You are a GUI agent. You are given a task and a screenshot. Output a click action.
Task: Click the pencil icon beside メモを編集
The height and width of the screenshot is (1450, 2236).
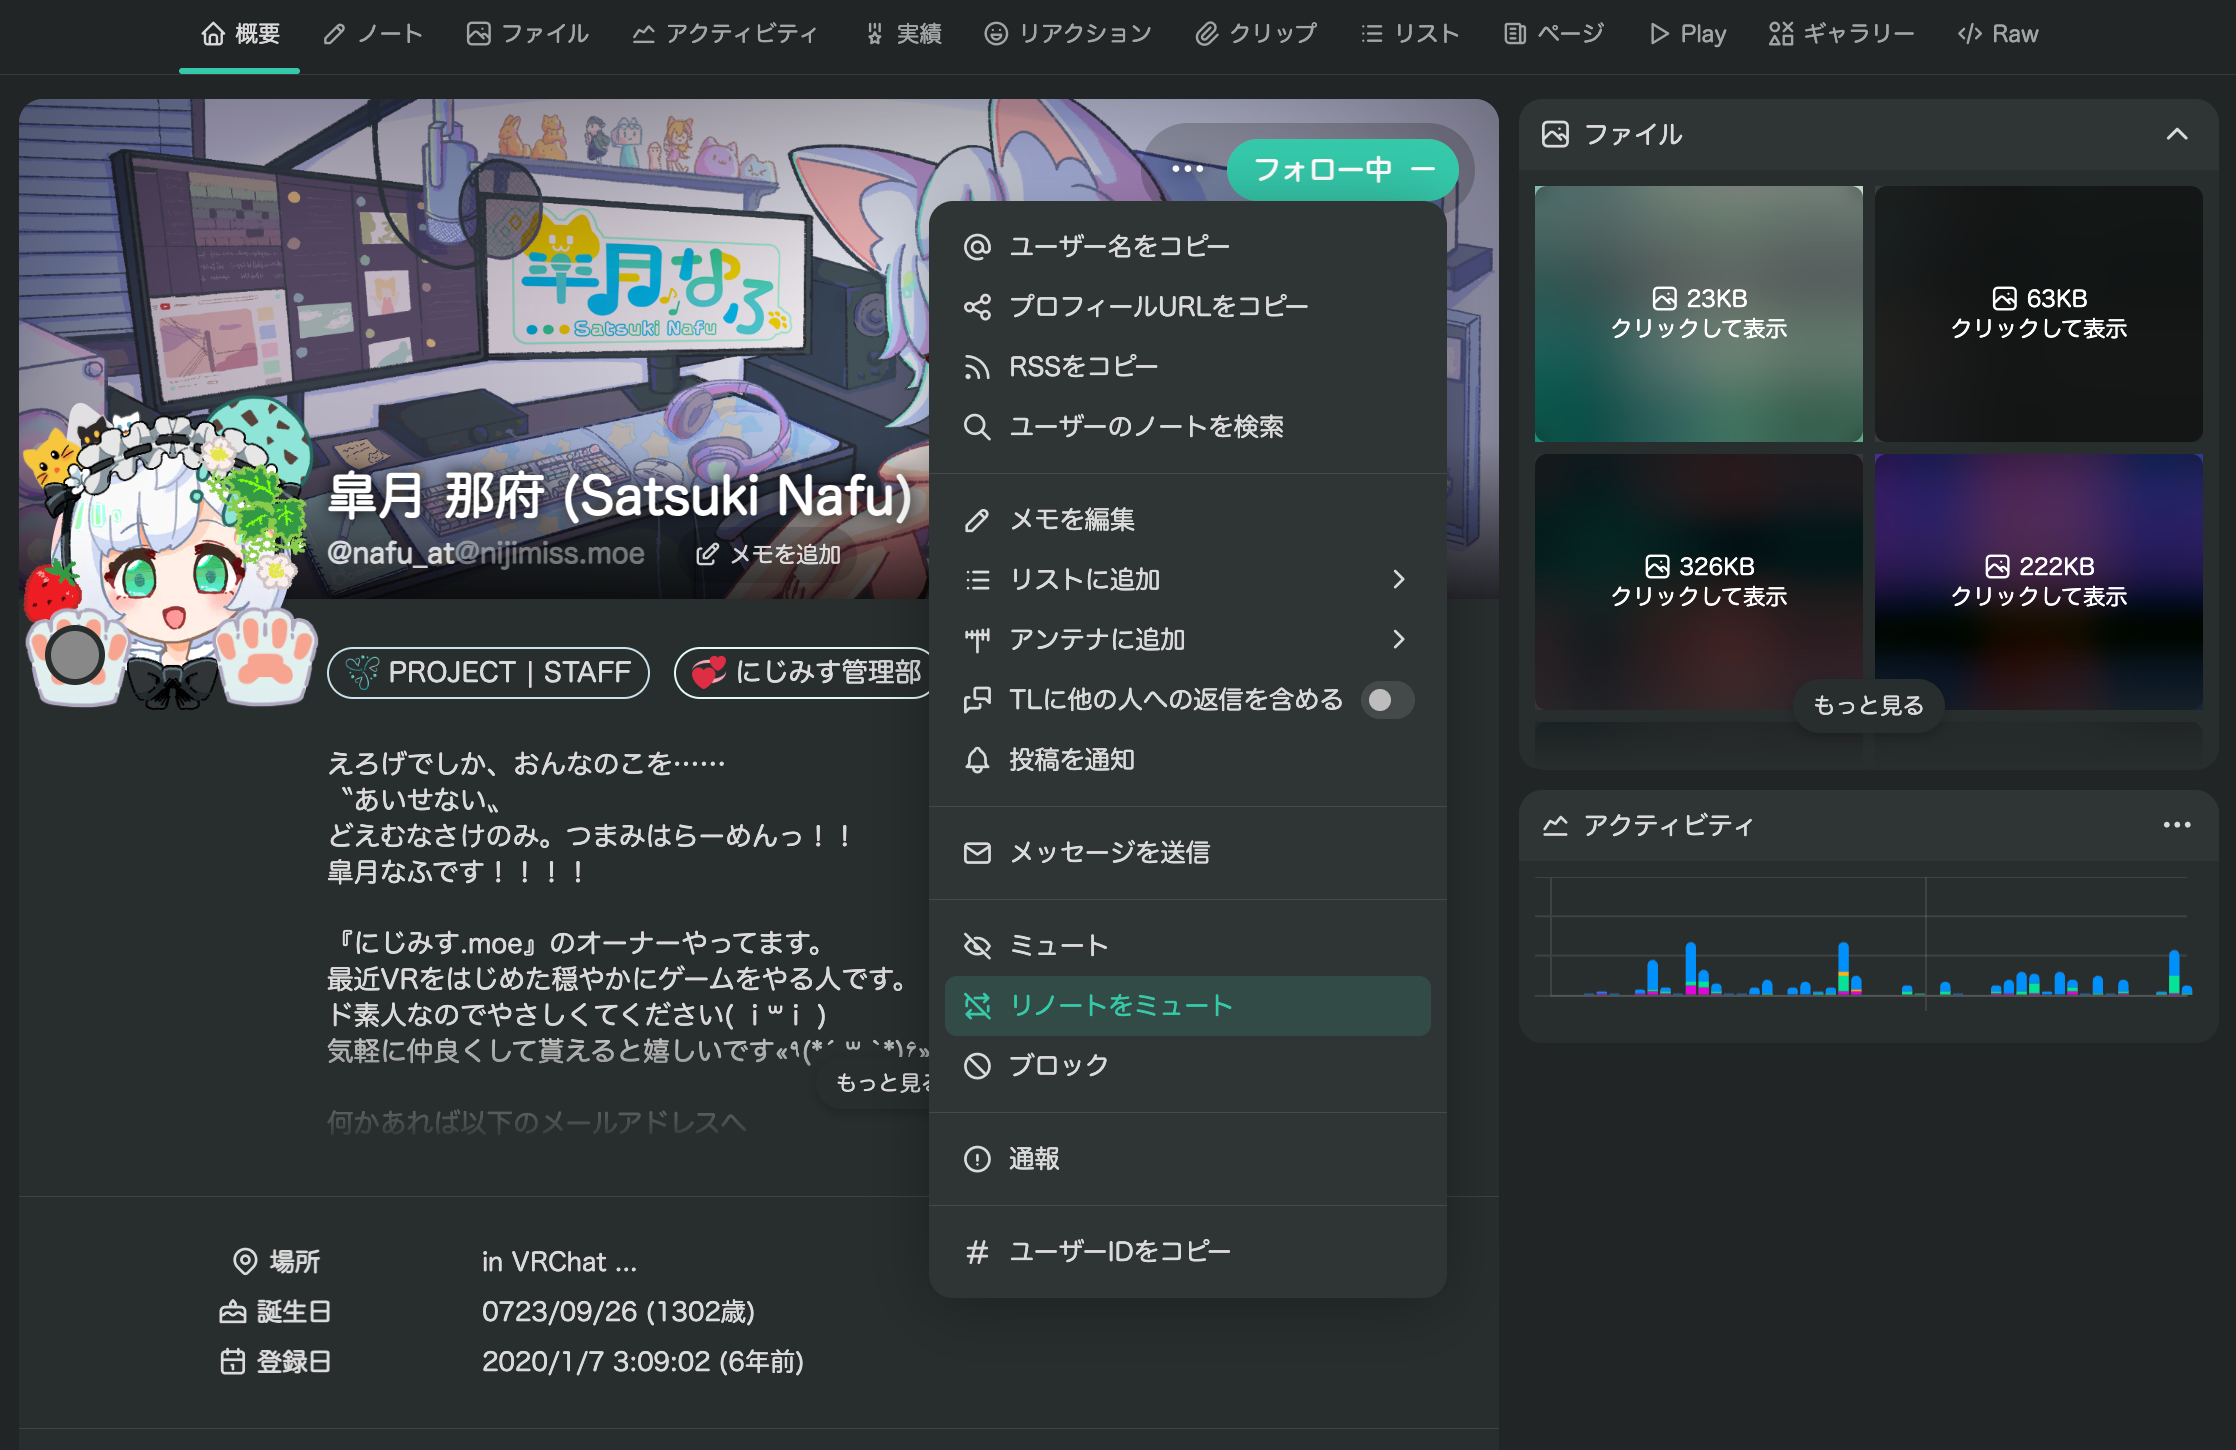click(977, 520)
